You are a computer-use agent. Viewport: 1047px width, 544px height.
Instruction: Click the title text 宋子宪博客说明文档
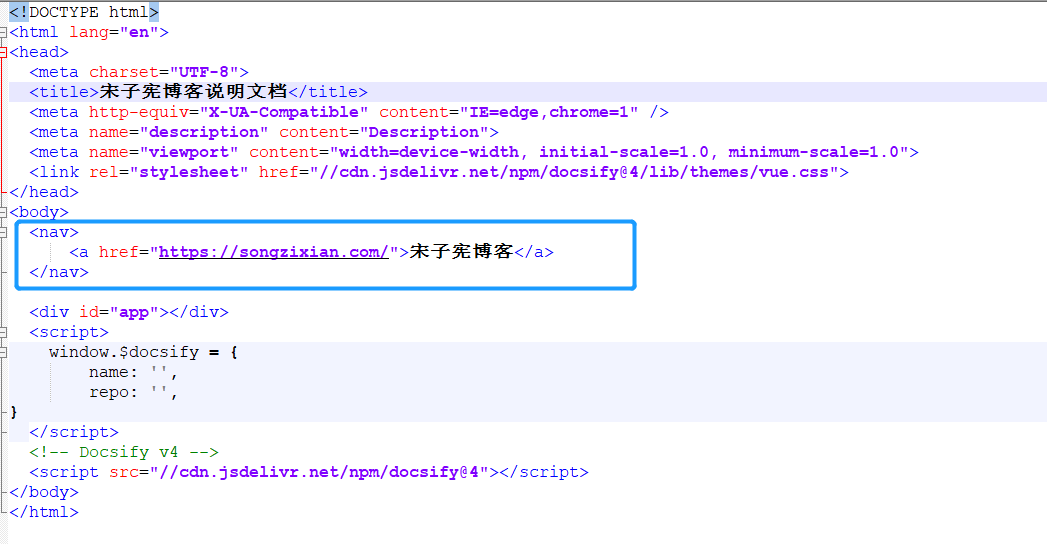(194, 91)
